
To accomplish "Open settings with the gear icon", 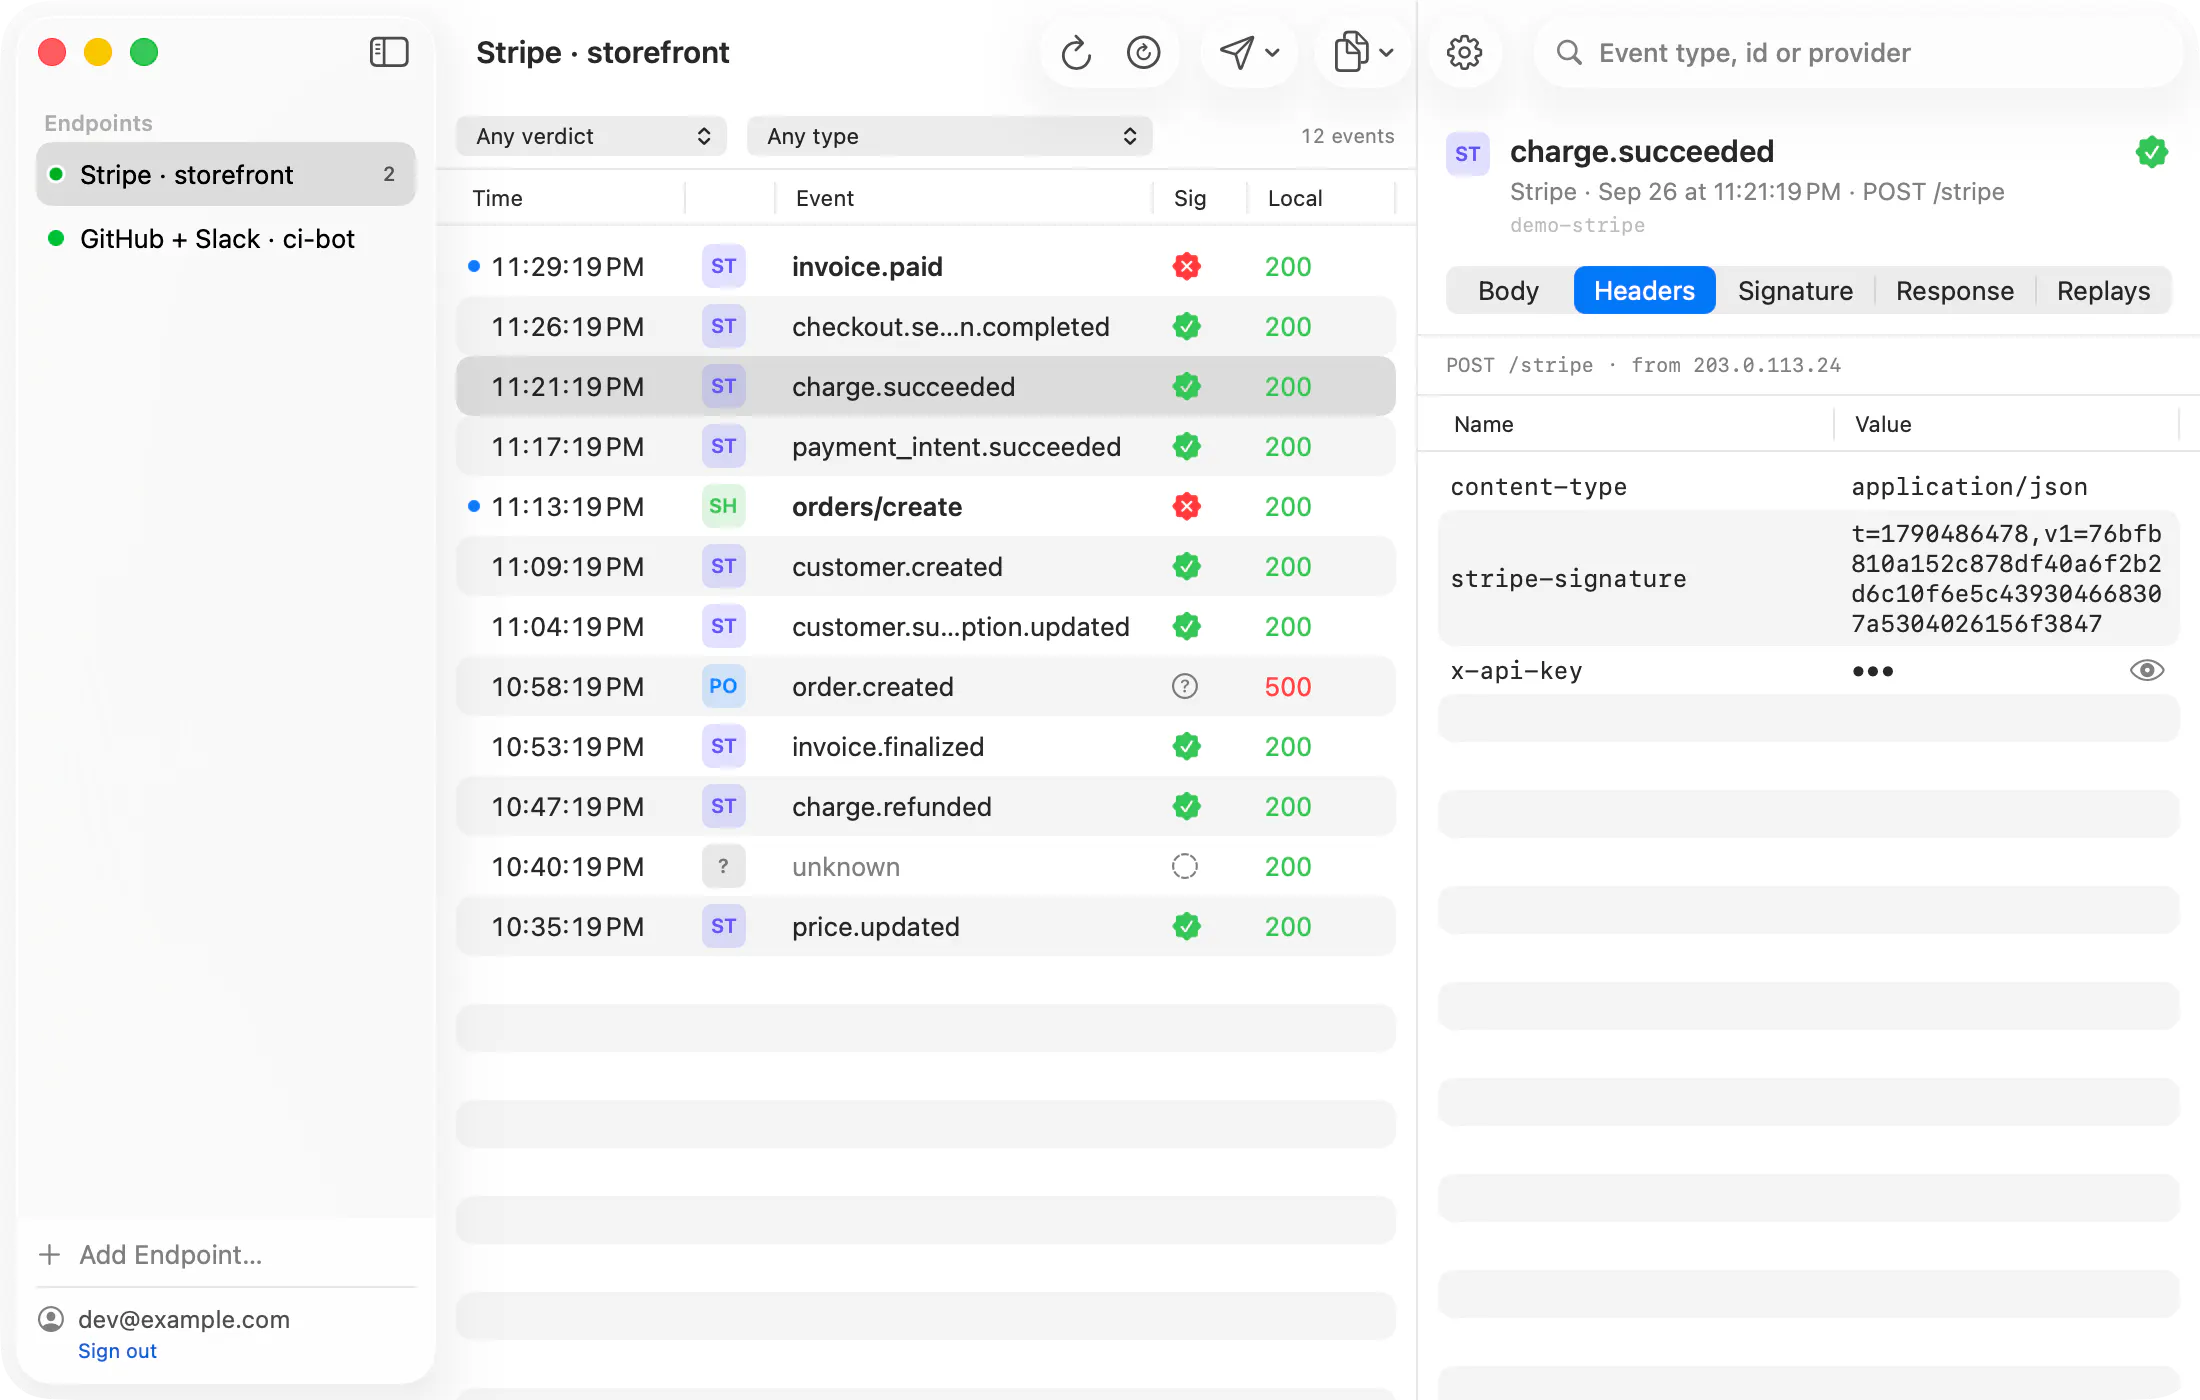I will pyautogui.click(x=1465, y=52).
